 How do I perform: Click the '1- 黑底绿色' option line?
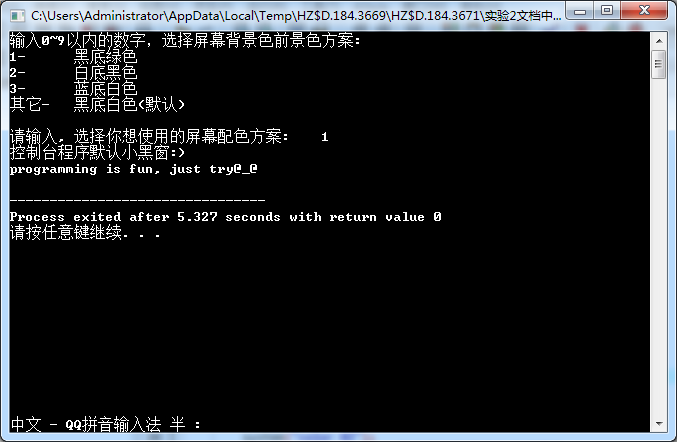pos(73,56)
